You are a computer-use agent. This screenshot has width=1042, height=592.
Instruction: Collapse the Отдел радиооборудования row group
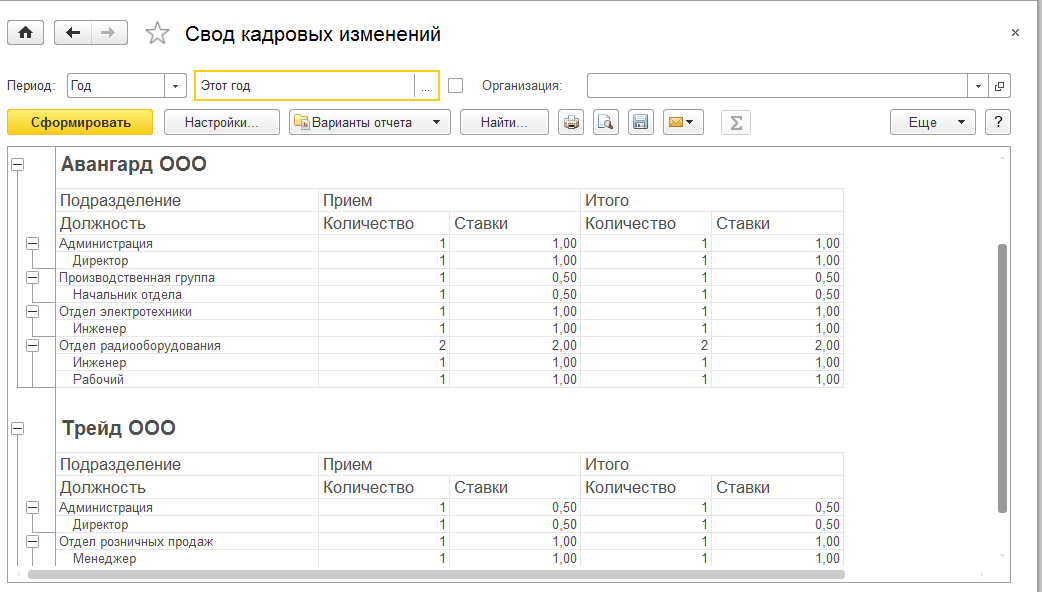pos(33,346)
